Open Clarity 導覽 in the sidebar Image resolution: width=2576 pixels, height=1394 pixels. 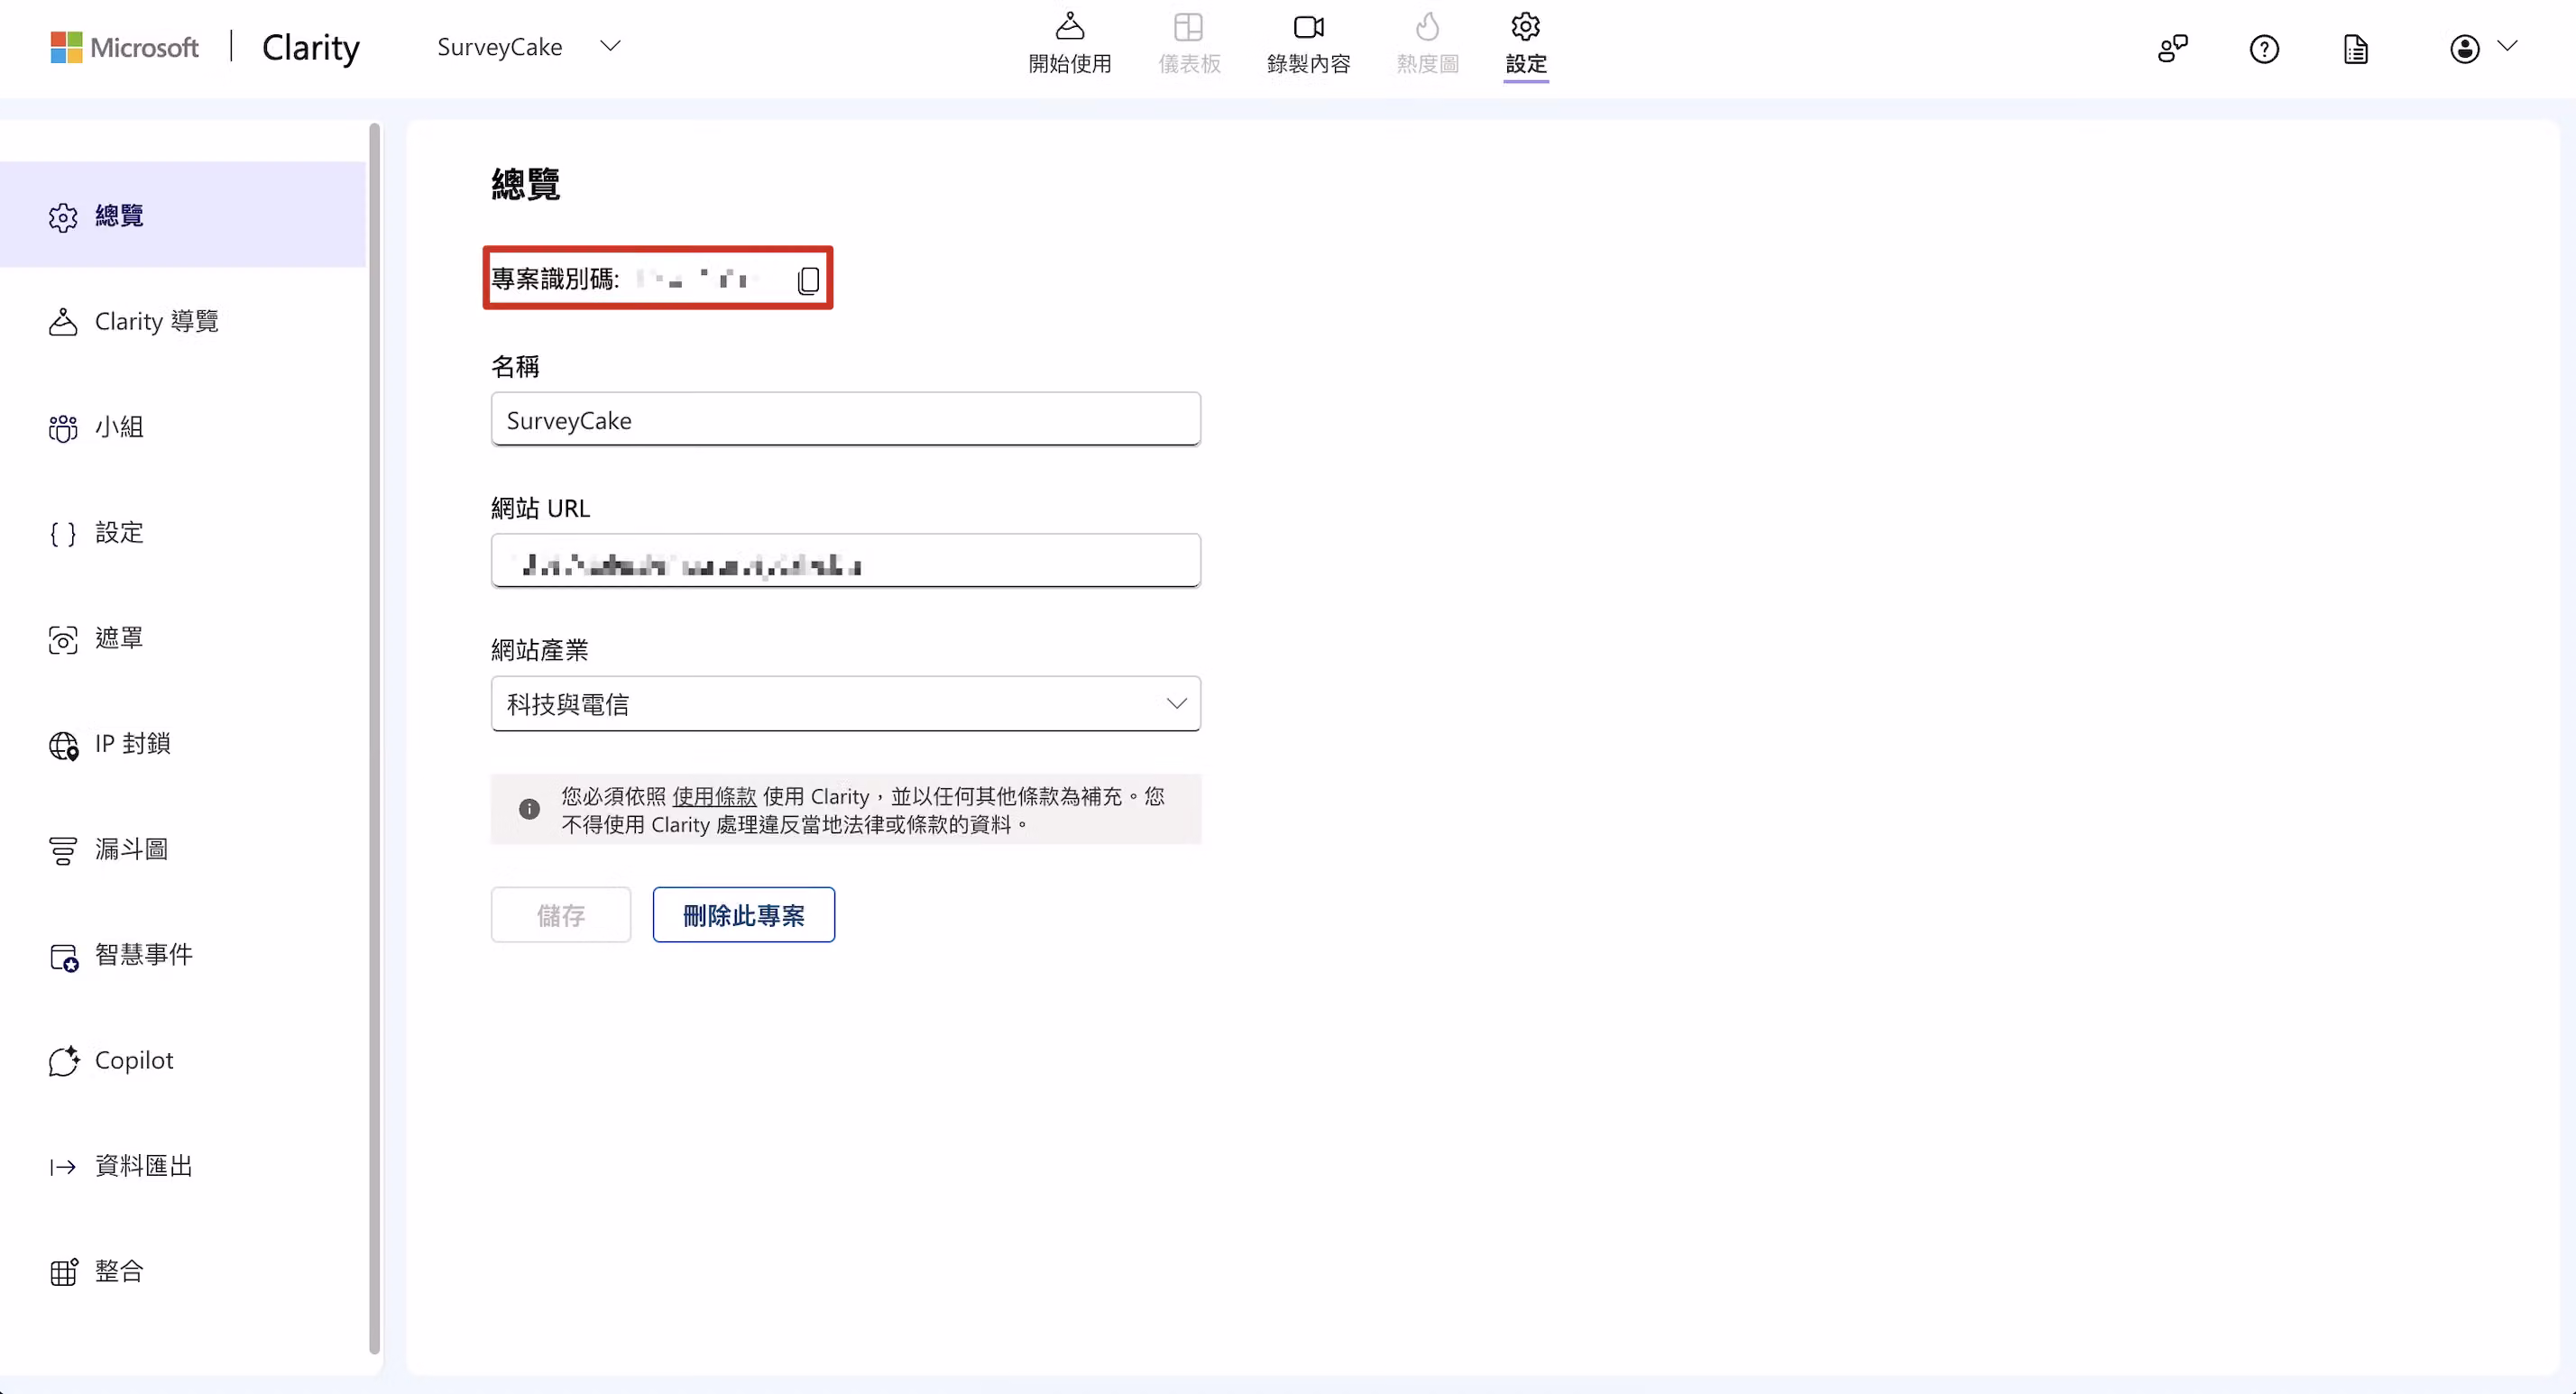[x=183, y=321]
